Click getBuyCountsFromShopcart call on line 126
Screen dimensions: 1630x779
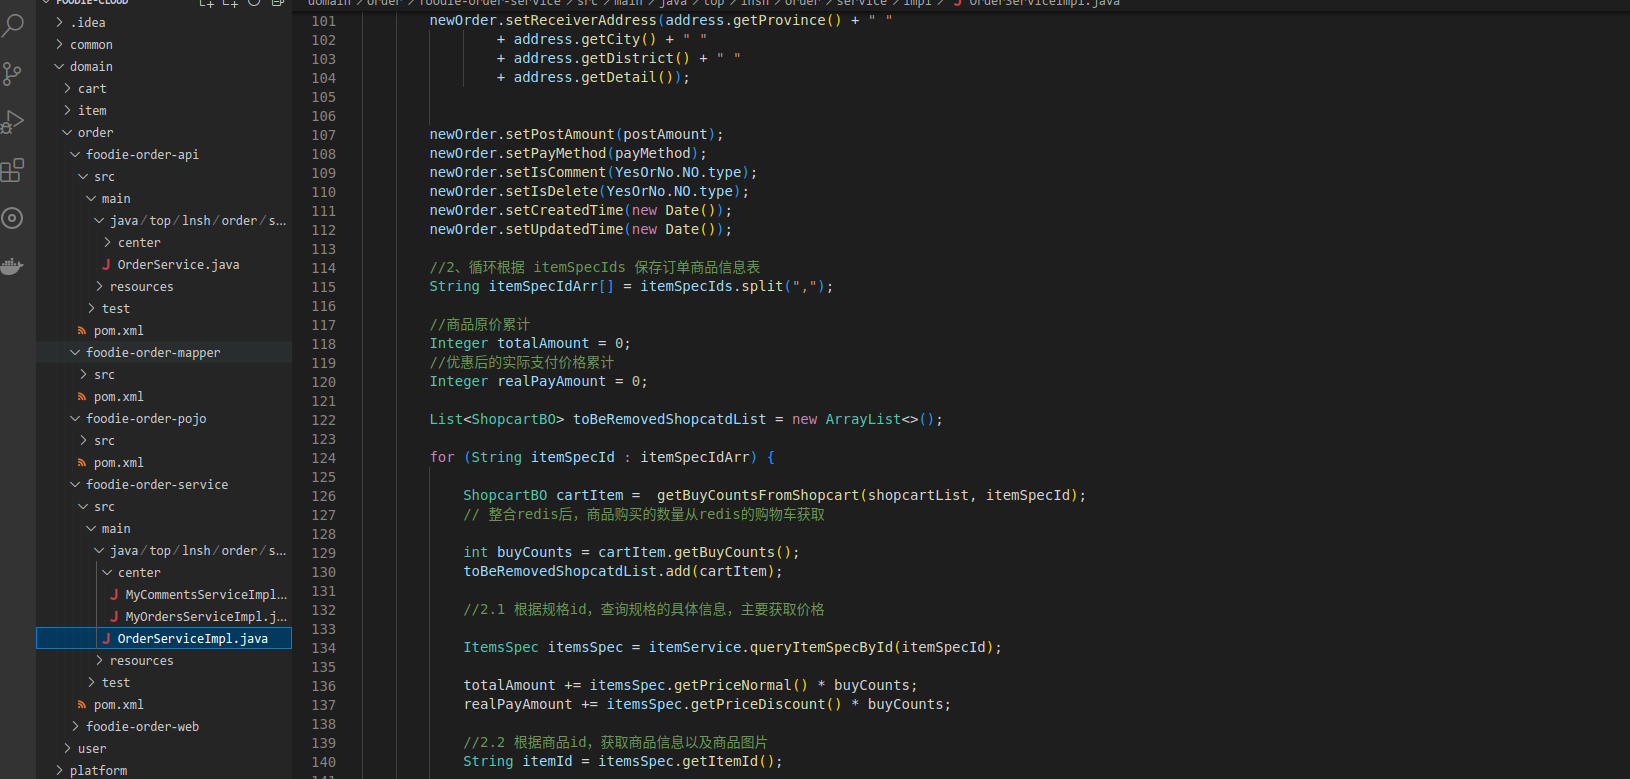758,495
